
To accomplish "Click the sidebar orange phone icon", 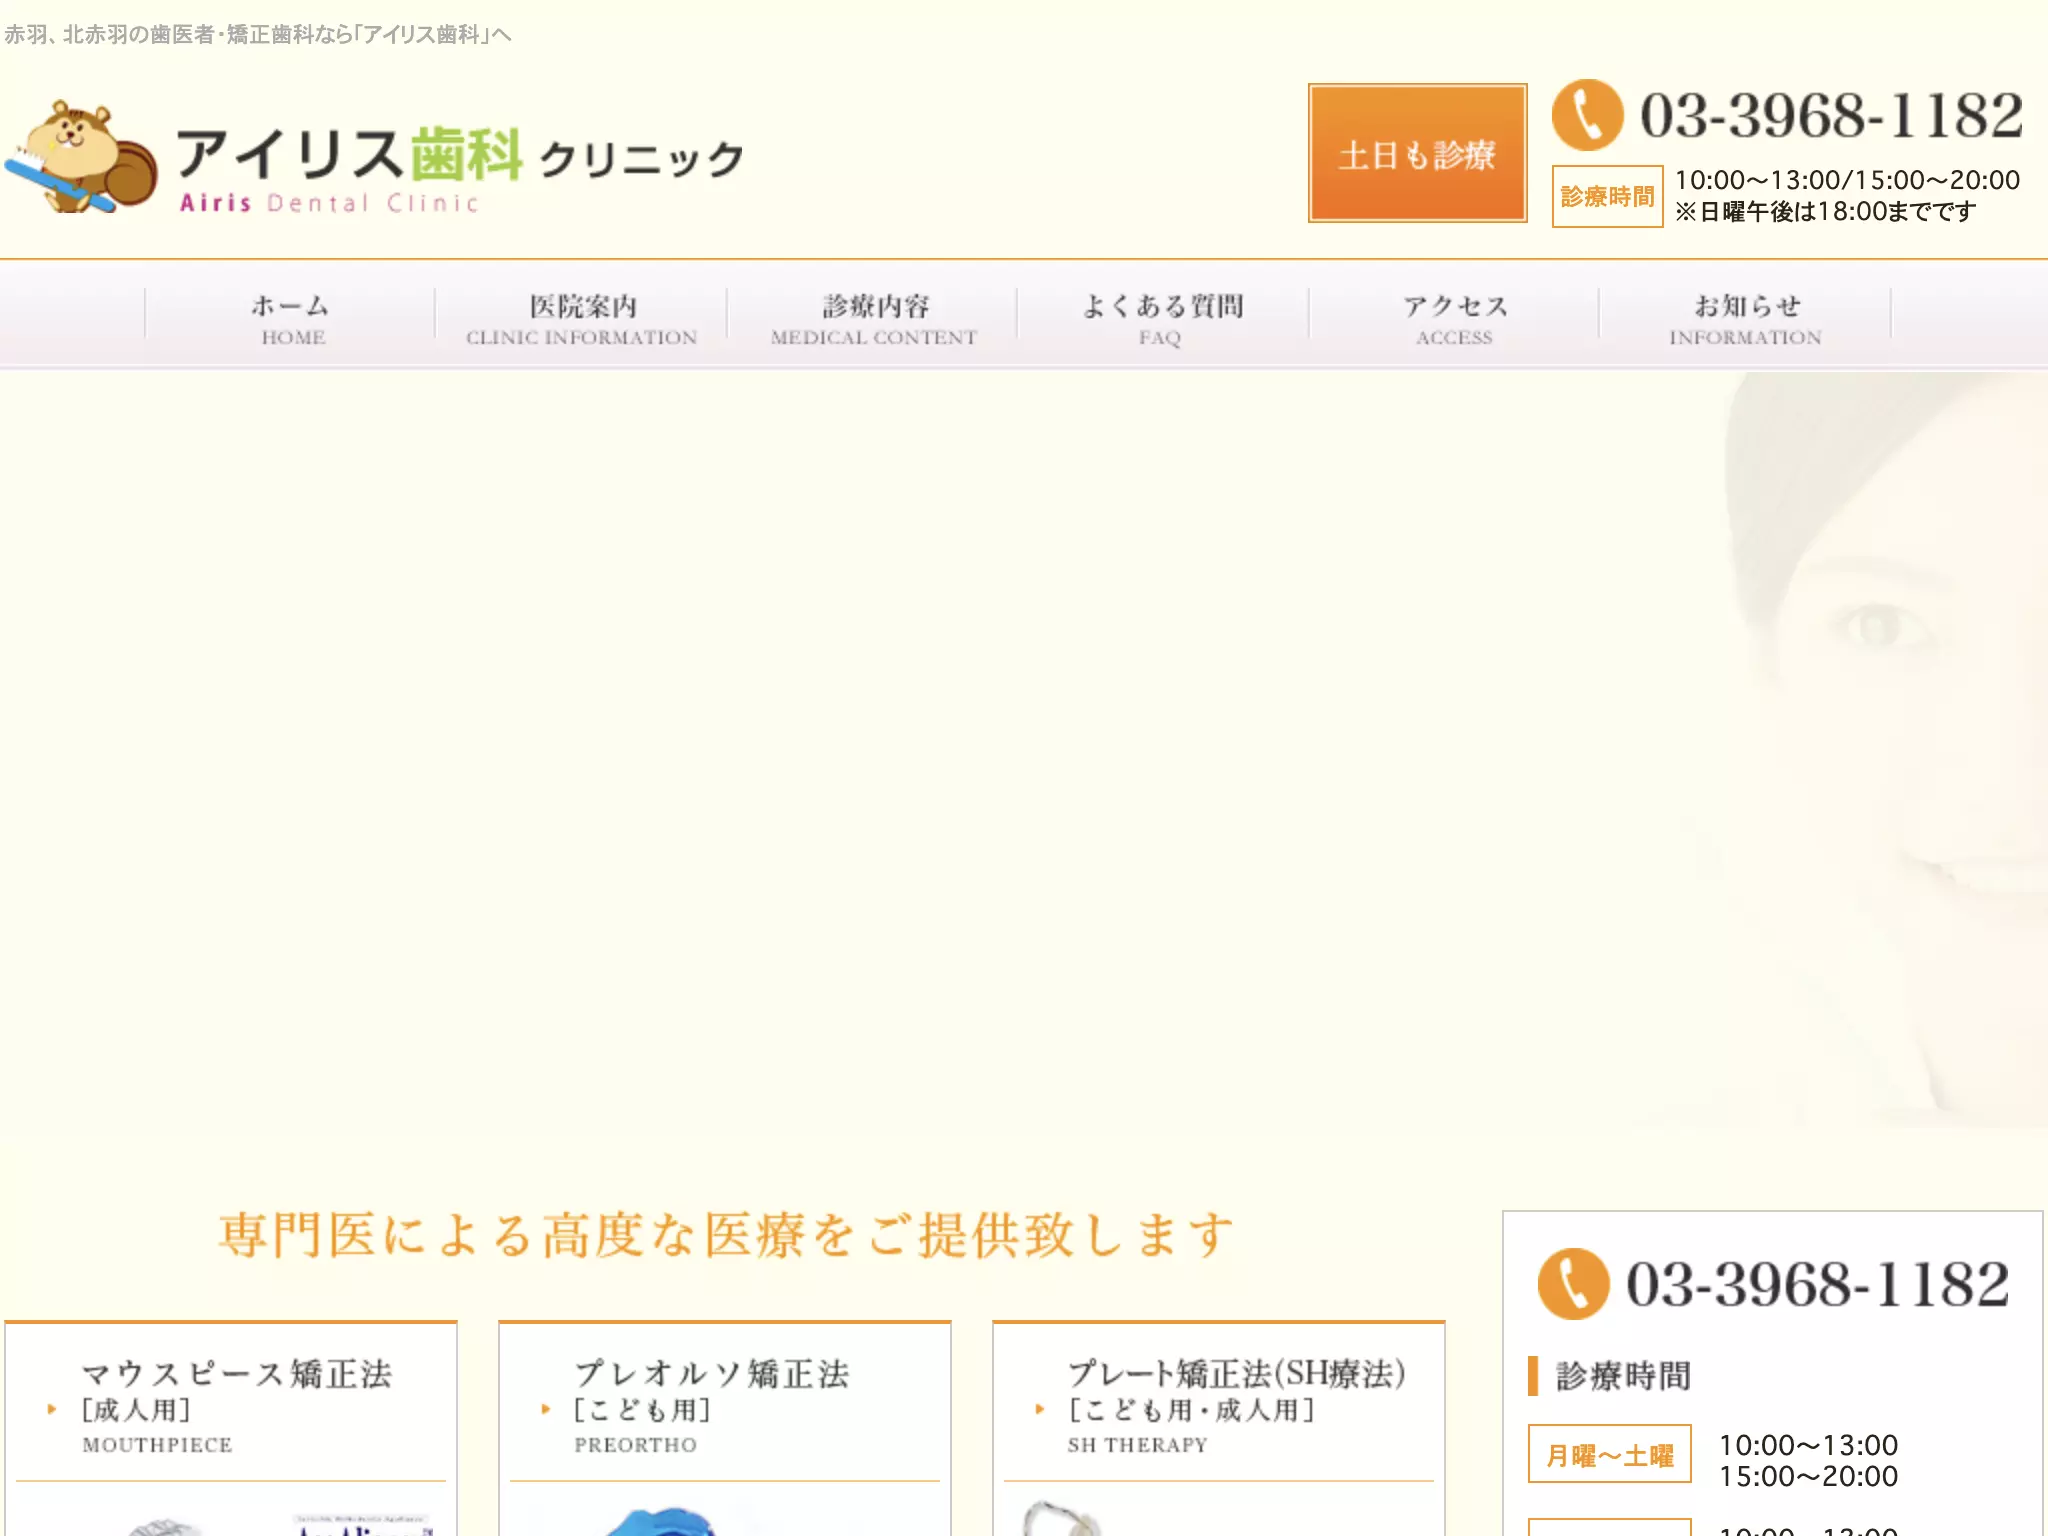I will tap(1573, 1283).
